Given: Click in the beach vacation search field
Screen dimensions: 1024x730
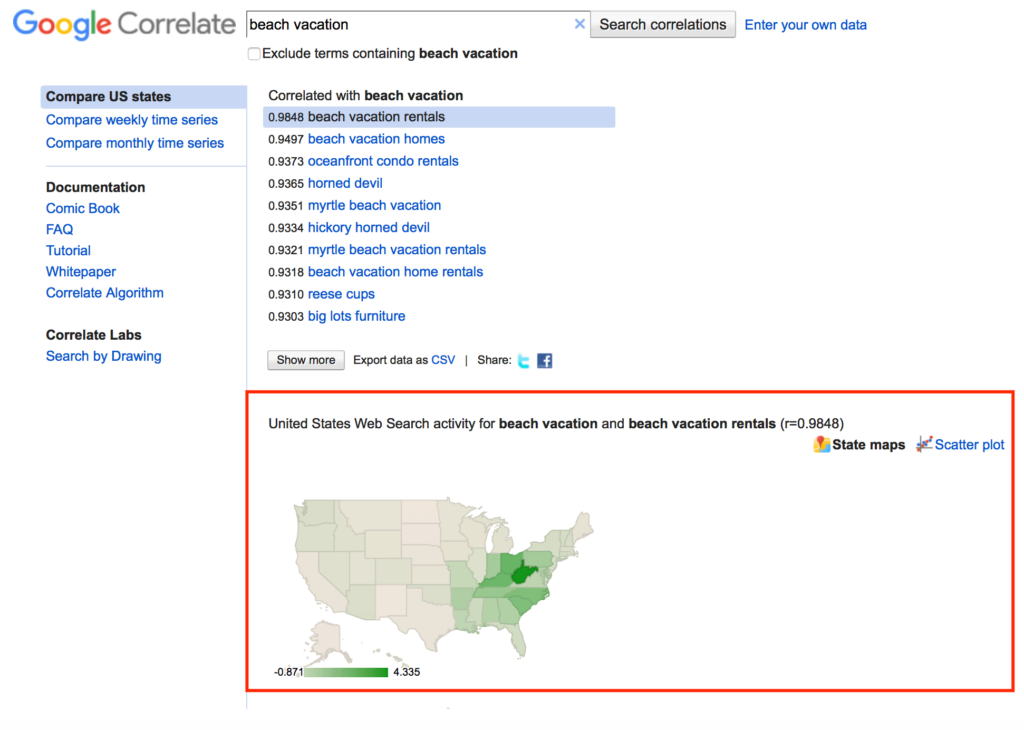Looking at the screenshot, I should (410, 24).
